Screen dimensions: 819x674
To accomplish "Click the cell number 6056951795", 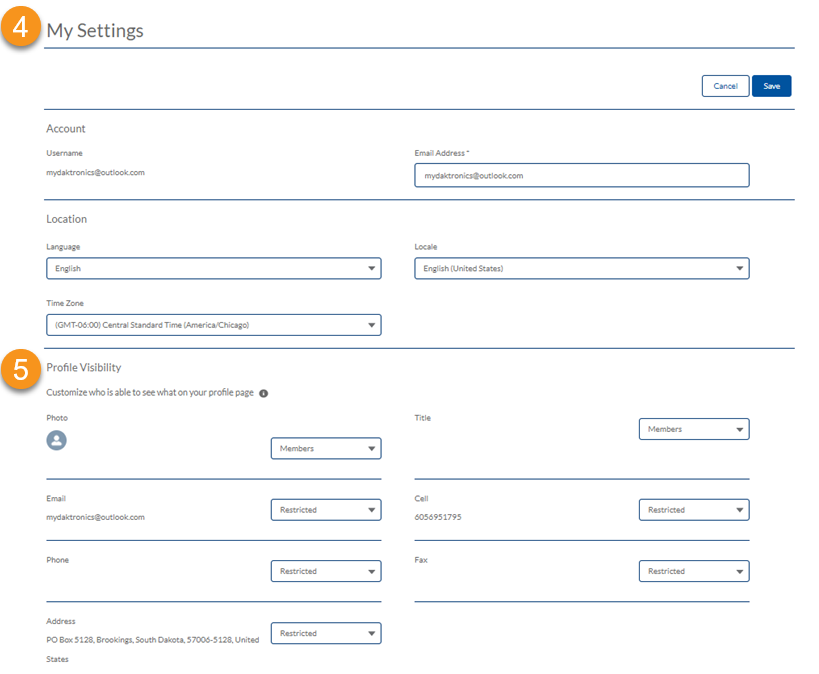I will pos(438,517).
